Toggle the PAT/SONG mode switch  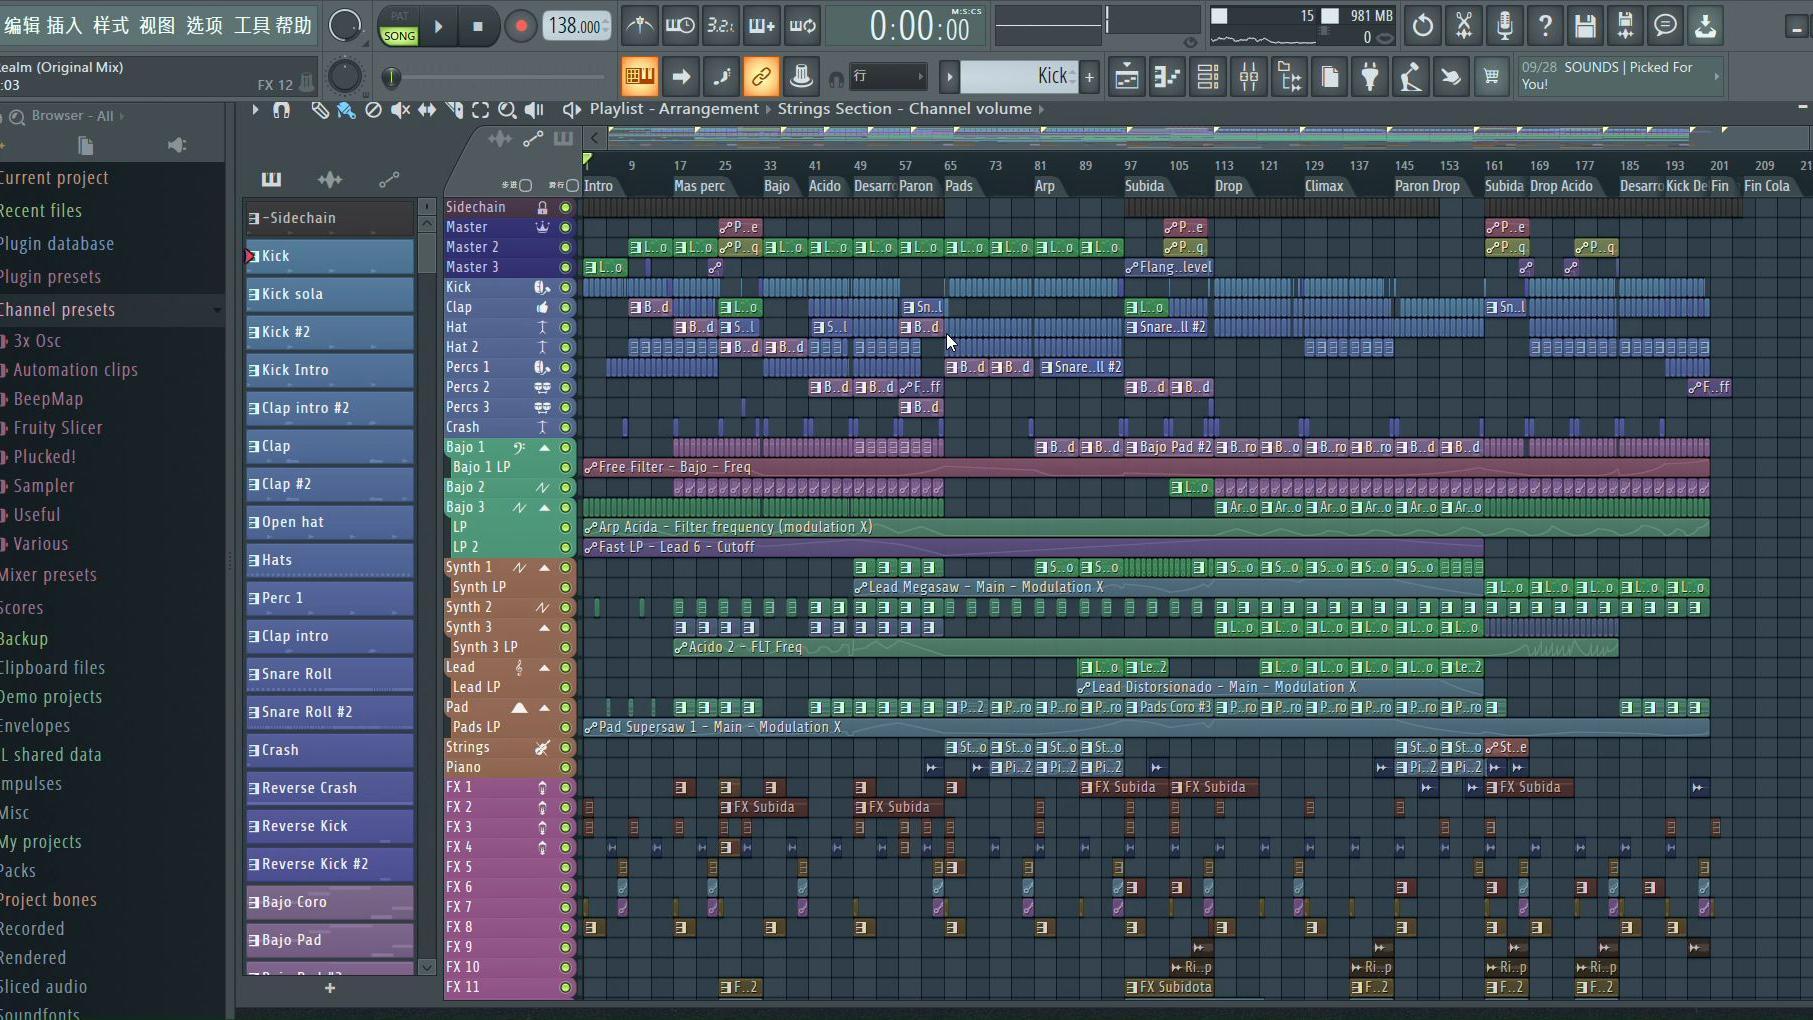399,27
